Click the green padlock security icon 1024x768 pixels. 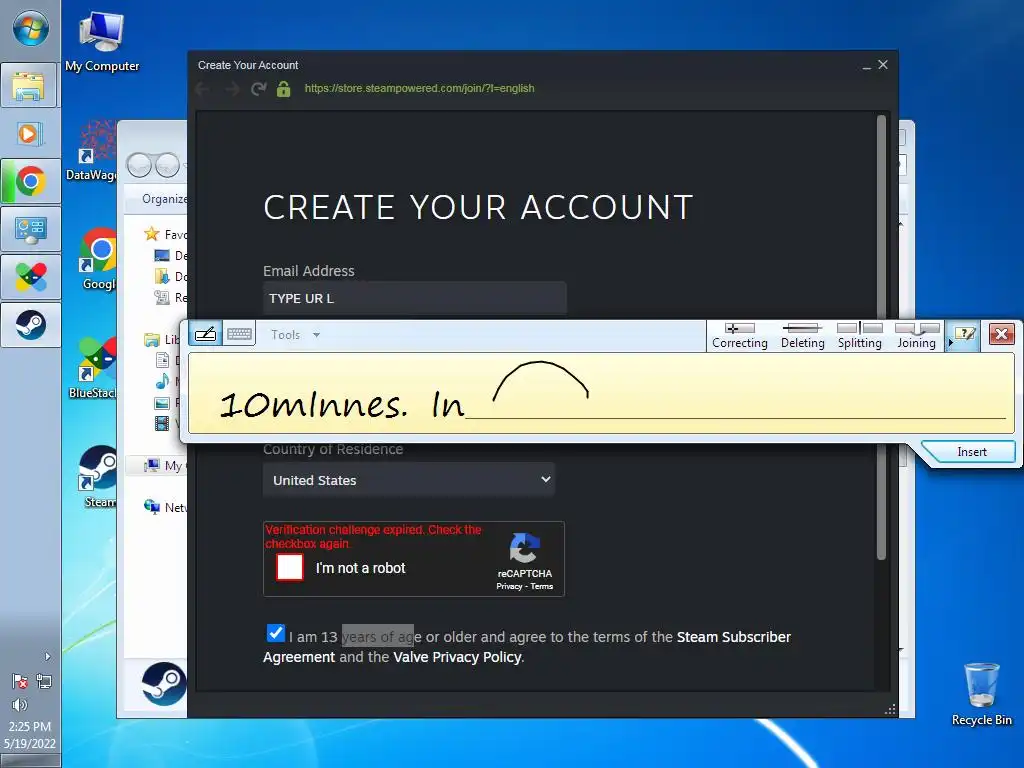point(283,89)
